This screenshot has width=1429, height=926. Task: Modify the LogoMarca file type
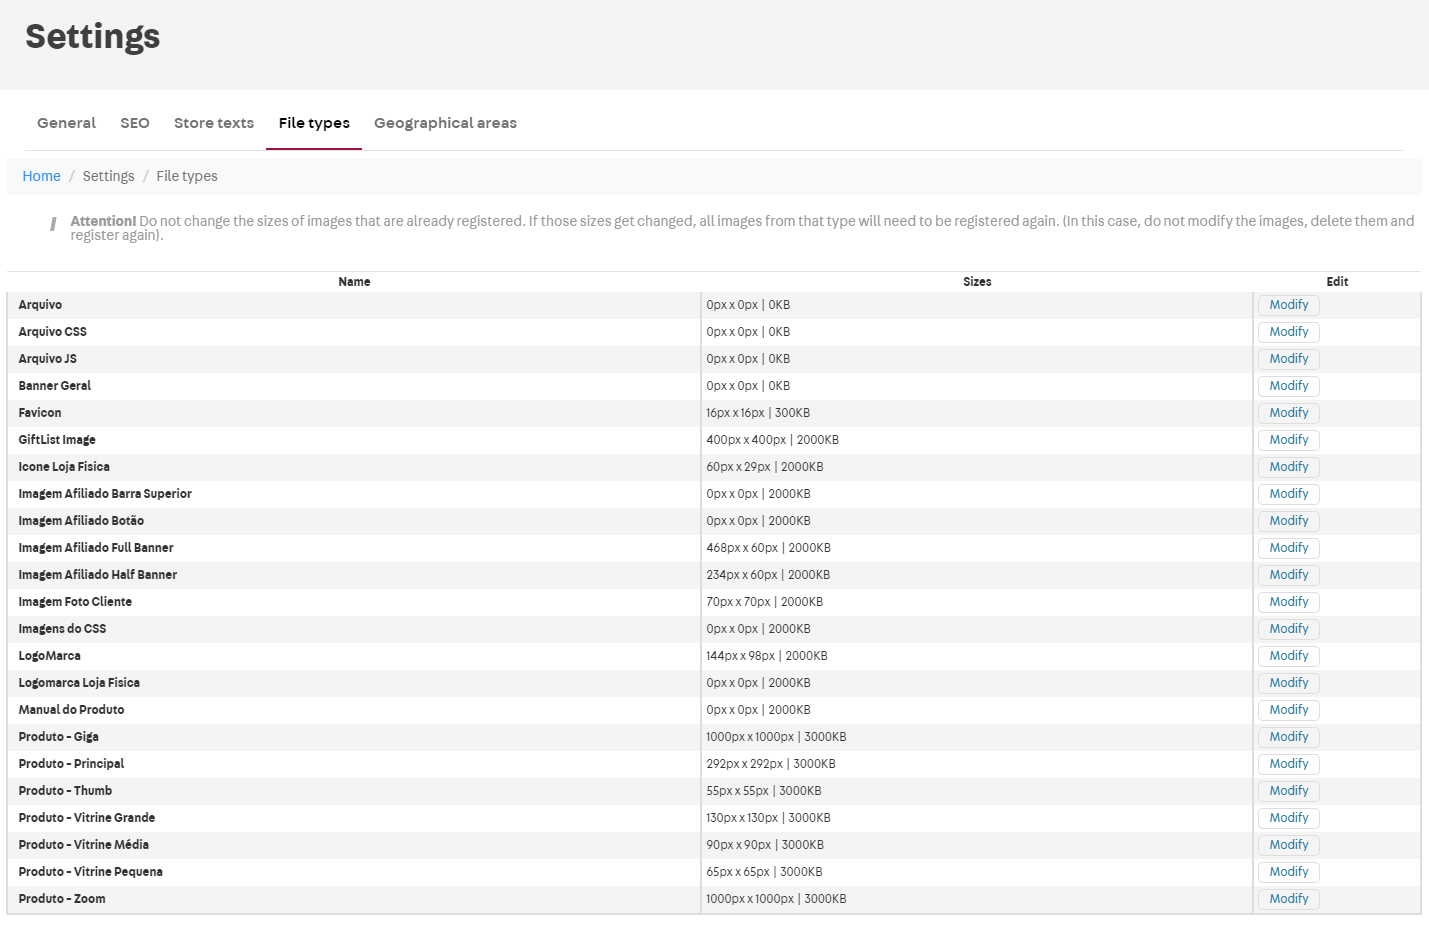(1288, 656)
